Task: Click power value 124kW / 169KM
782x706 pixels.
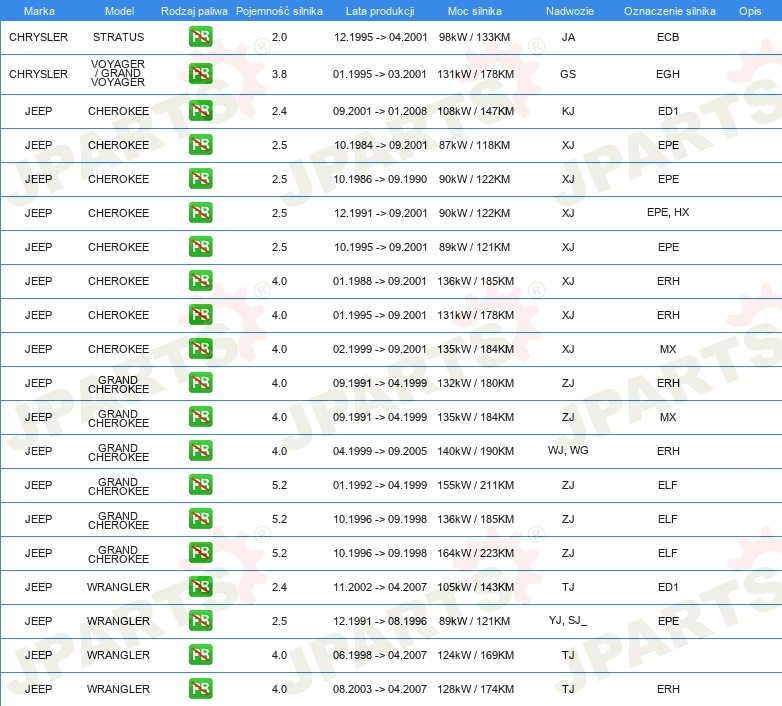Action: coord(475,655)
